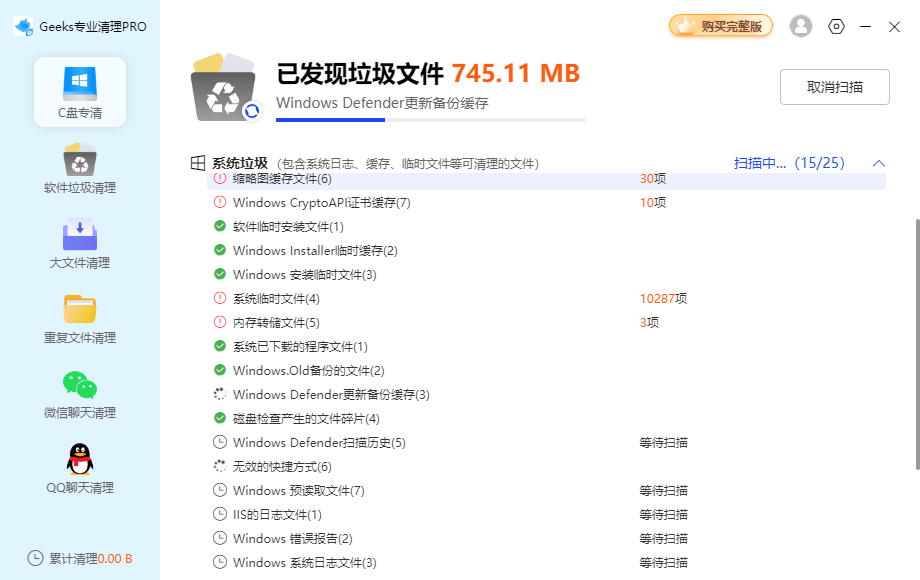
Task: Select 系统临时文件(4) row
Action: point(546,299)
